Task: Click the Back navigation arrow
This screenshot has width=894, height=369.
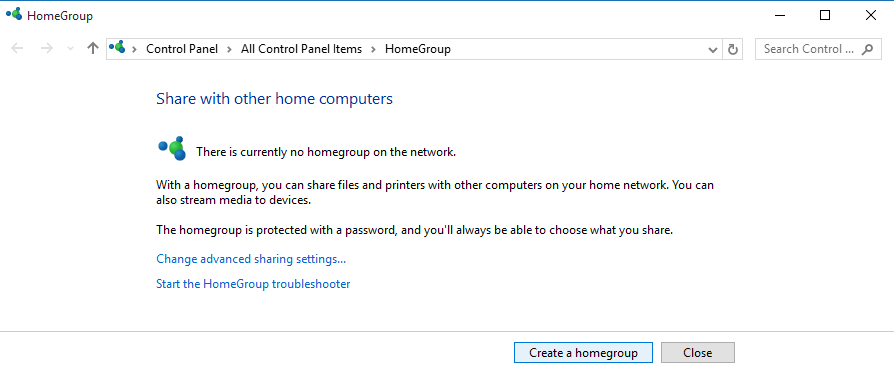Action: [17, 48]
